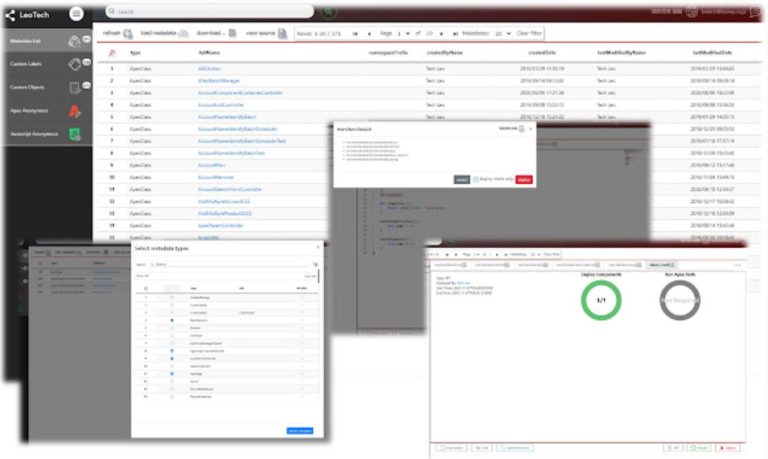This screenshot has width=768, height=459.
Task: Click the hamburger menu button beside LeoTech
Action: tap(76, 13)
